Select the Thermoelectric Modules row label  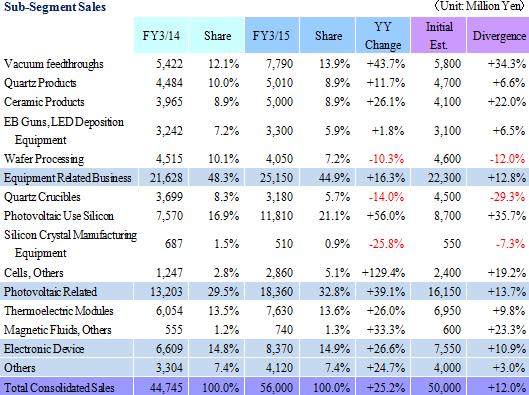pos(59,311)
